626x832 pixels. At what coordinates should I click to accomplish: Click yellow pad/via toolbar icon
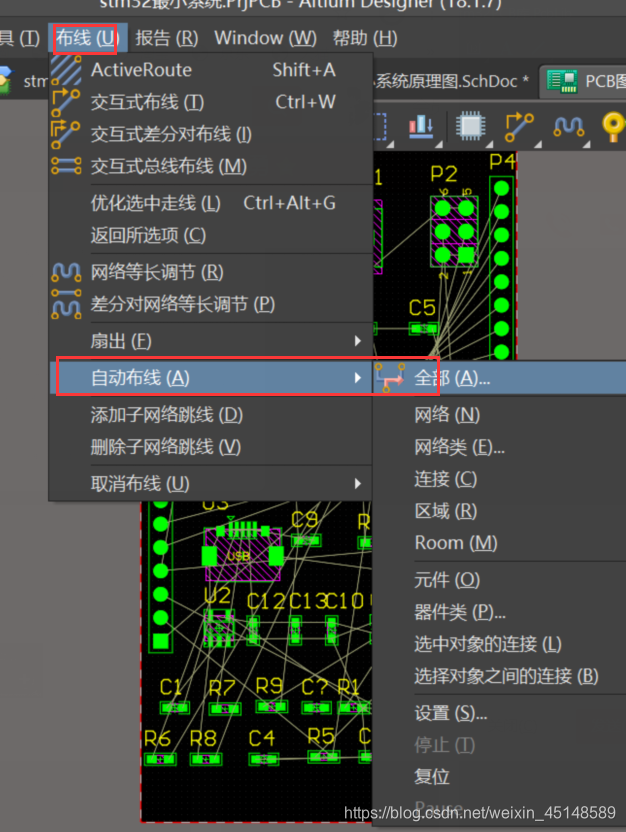click(x=614, y=127)
